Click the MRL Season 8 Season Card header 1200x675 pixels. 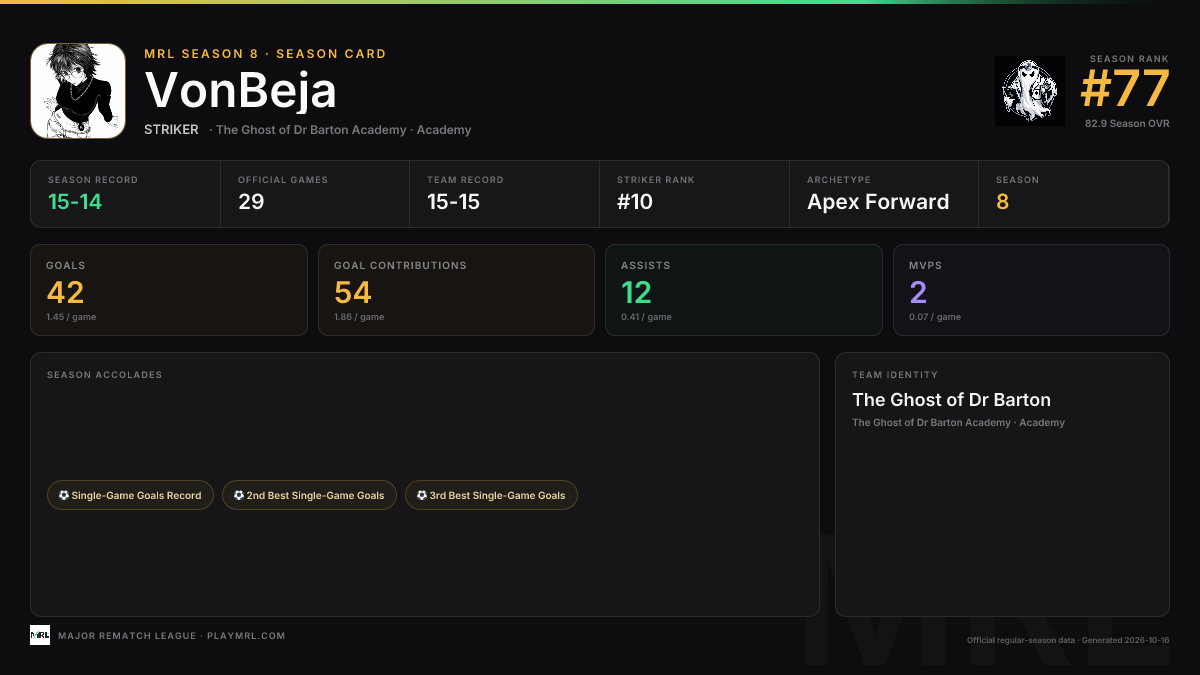(265, 54)
